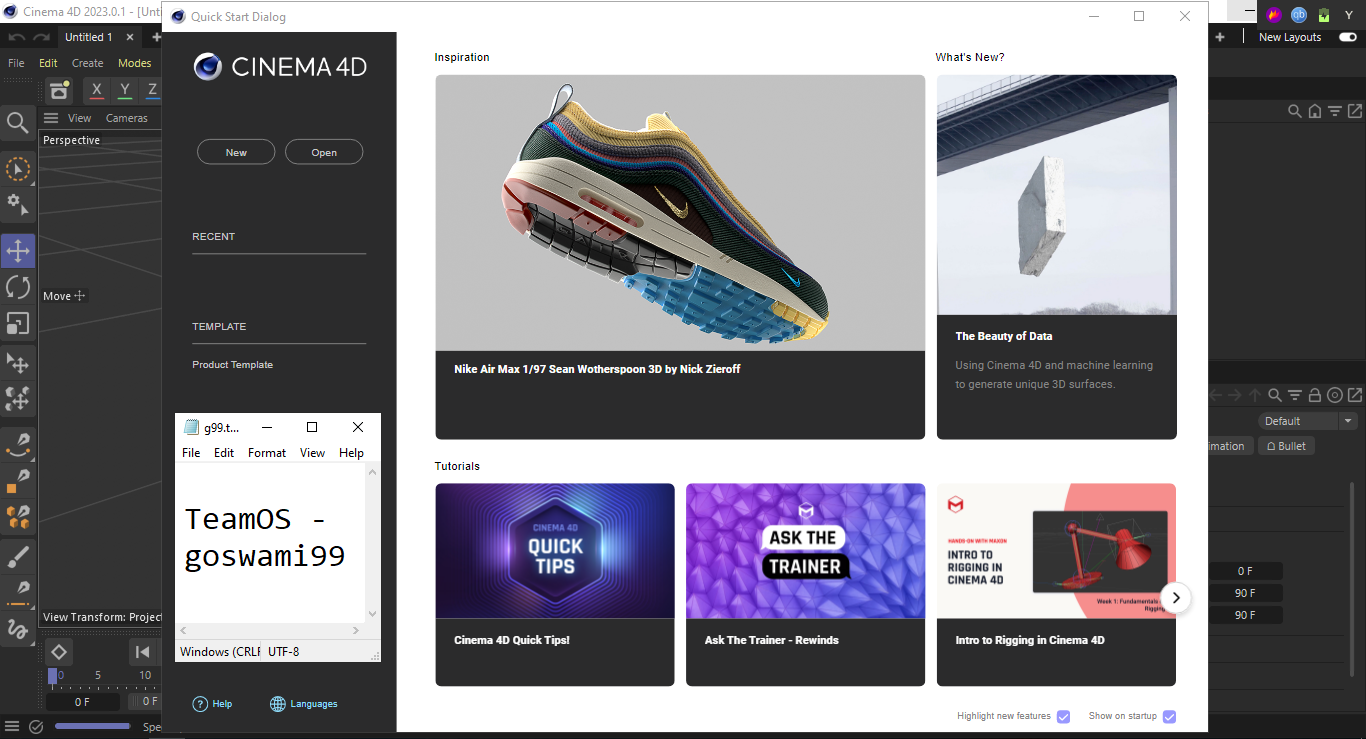Open the Create menu
The width and height of the screenshot is (1366, 739).
(87, 63)
